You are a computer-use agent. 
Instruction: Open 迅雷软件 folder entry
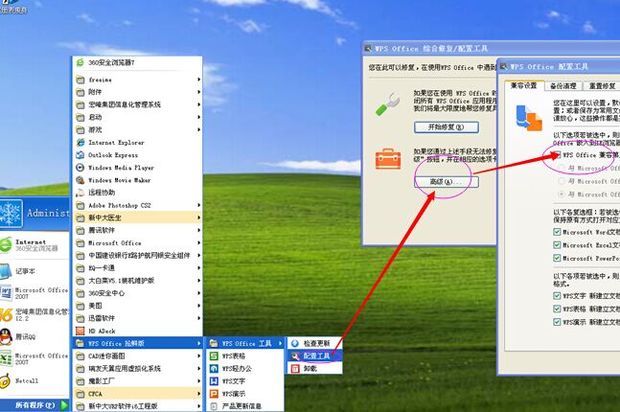(x=137, y=318)
